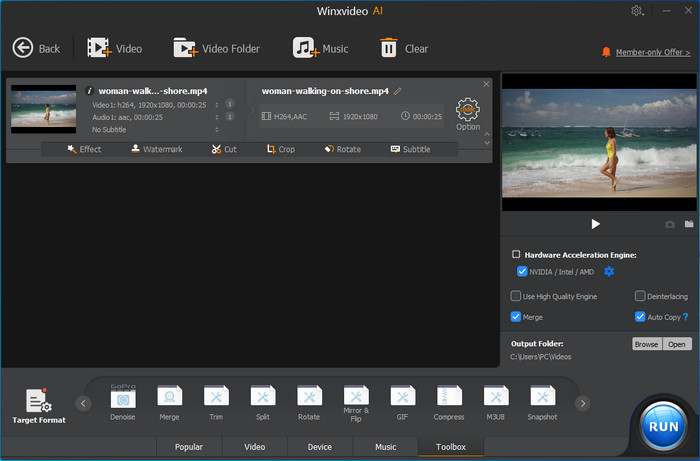Show file info via the i icon

pyautogui.click(x=89, y=91)
